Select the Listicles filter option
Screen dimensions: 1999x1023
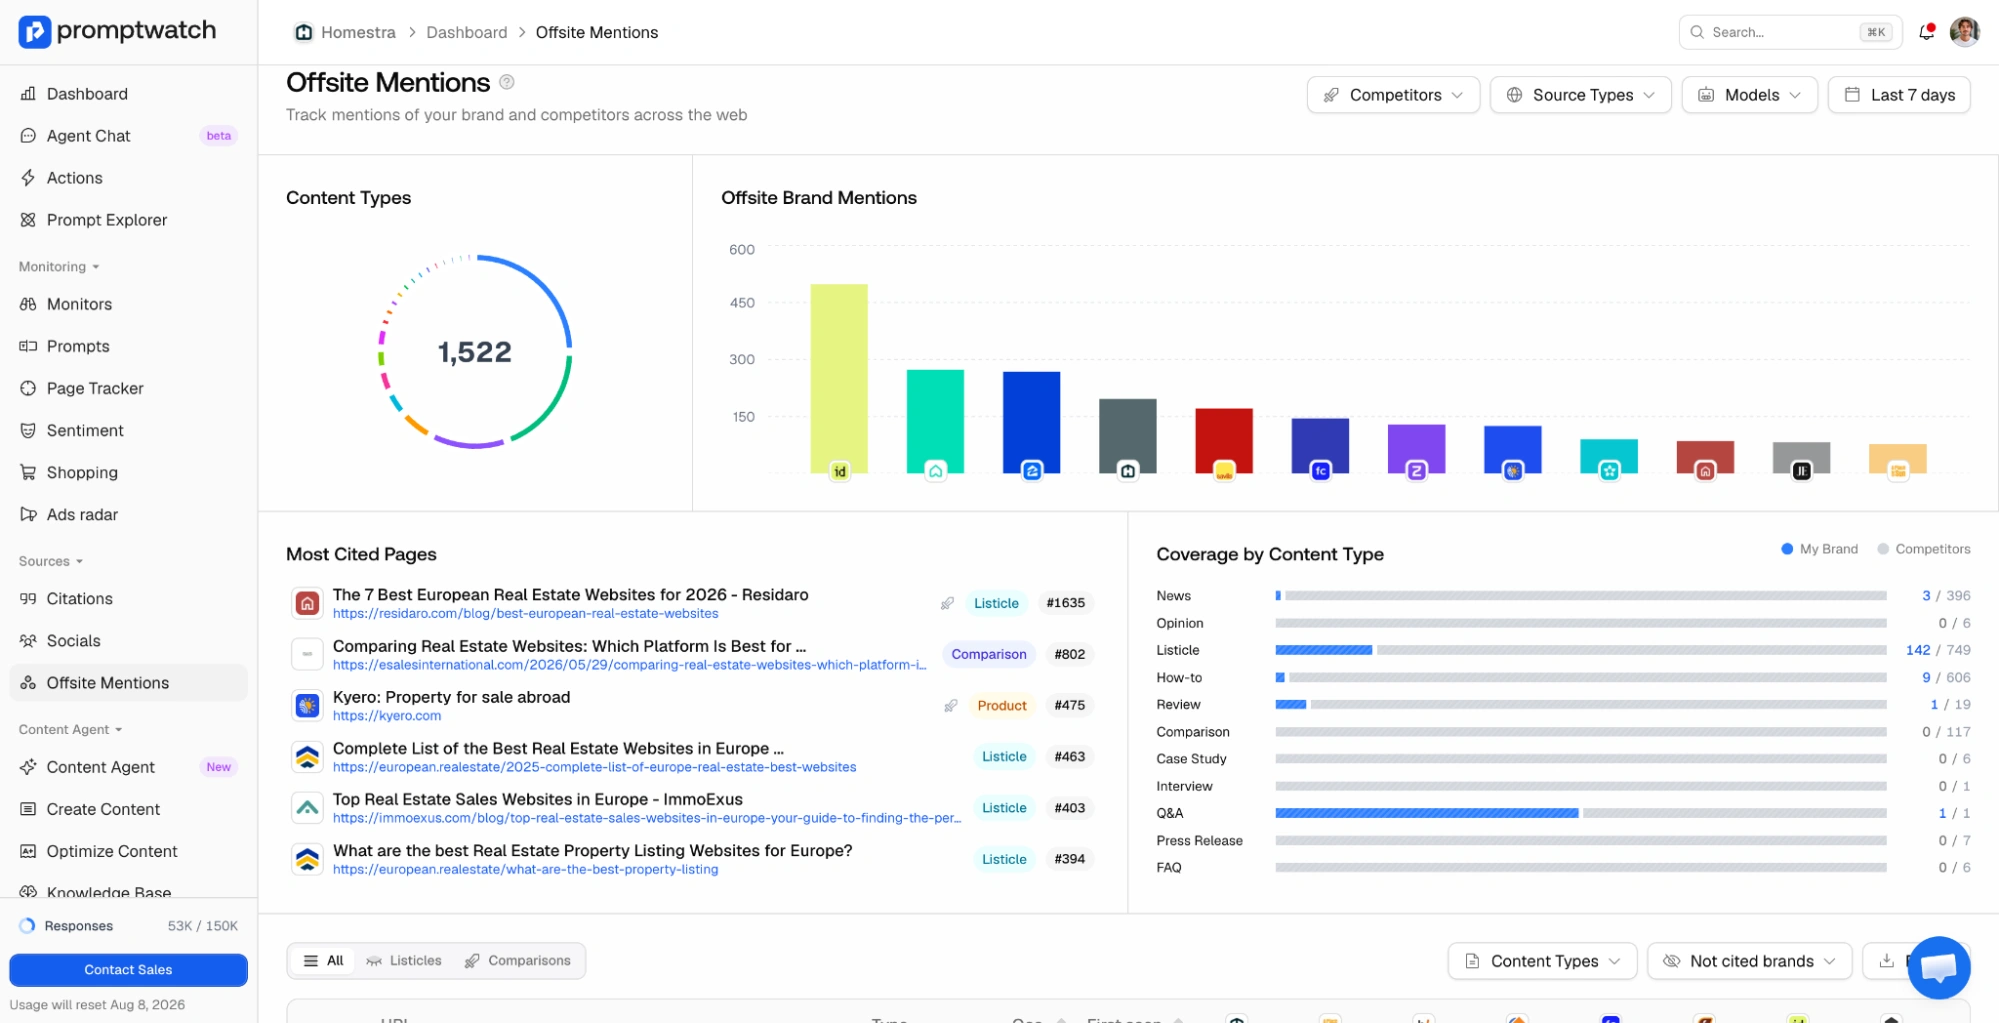(404, 961)
